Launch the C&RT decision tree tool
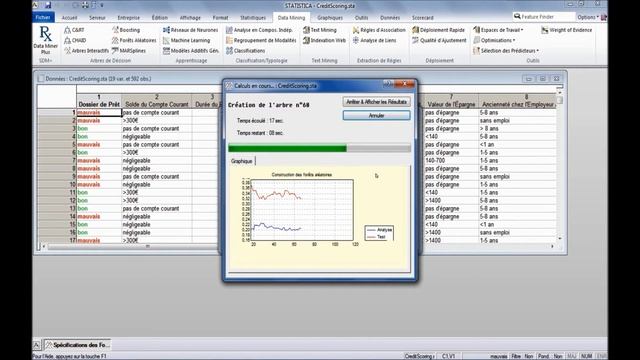640x360 pixels. (74, 30)
